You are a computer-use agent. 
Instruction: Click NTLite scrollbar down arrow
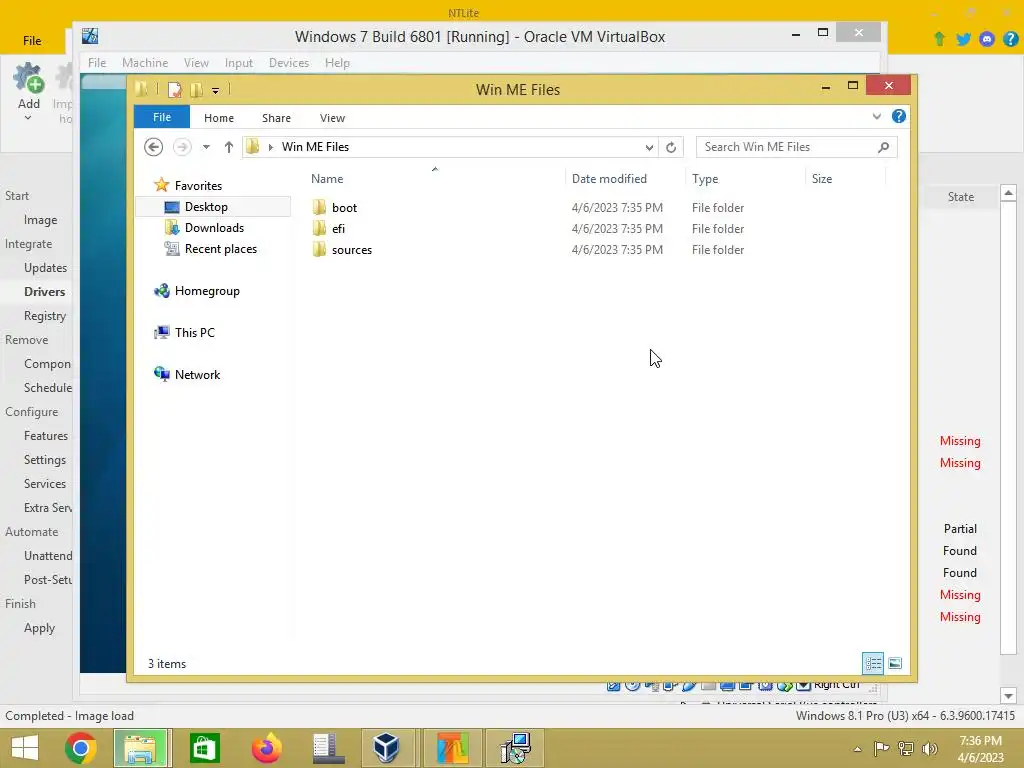point(1008,695)
